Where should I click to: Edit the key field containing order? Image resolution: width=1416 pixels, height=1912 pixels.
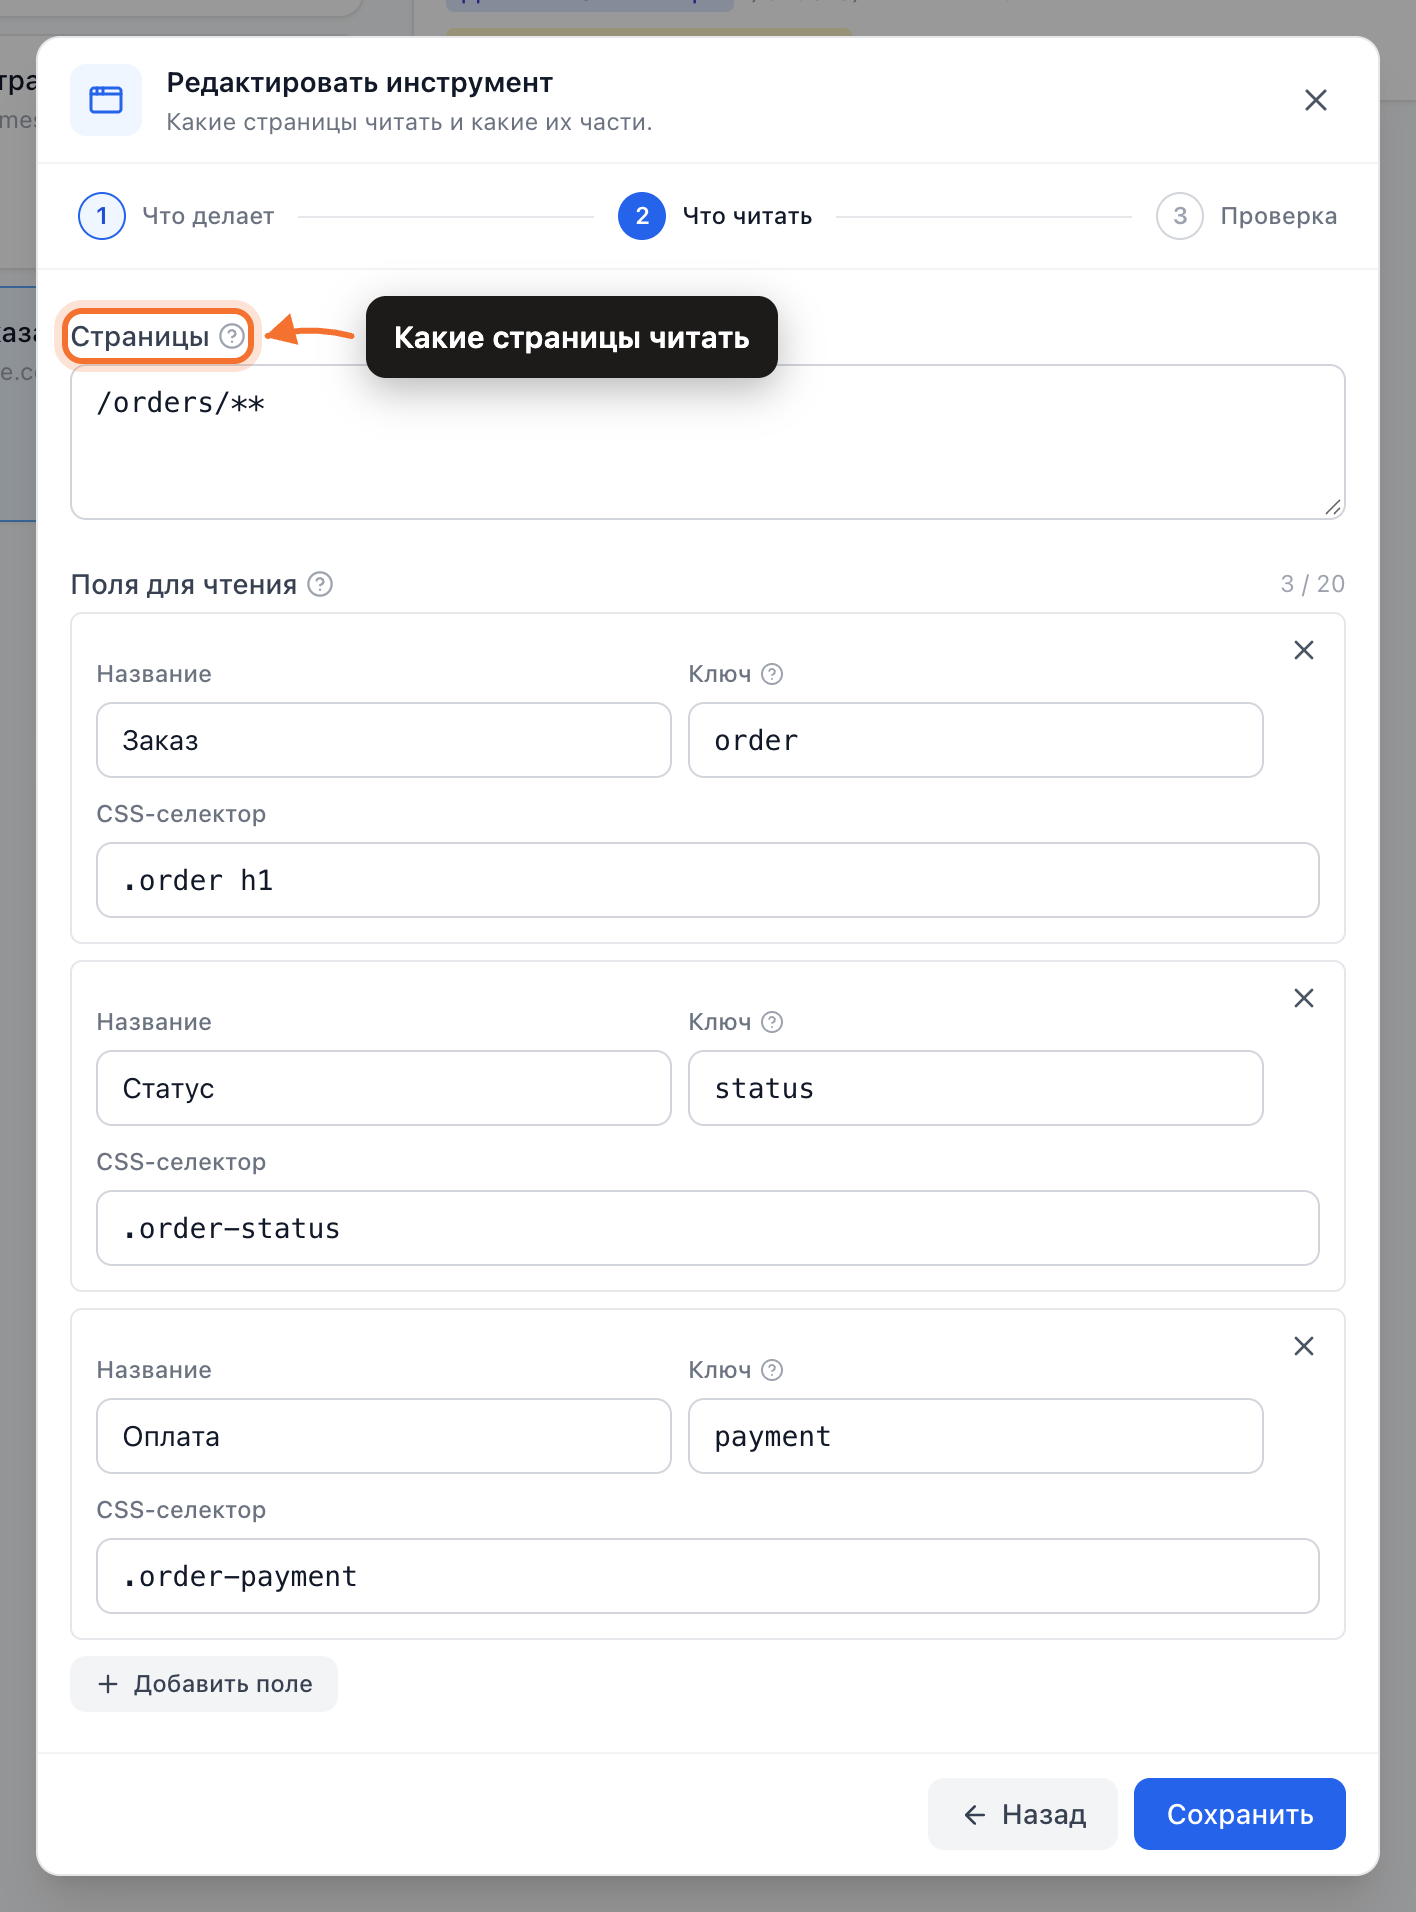[x=976, y=740]
